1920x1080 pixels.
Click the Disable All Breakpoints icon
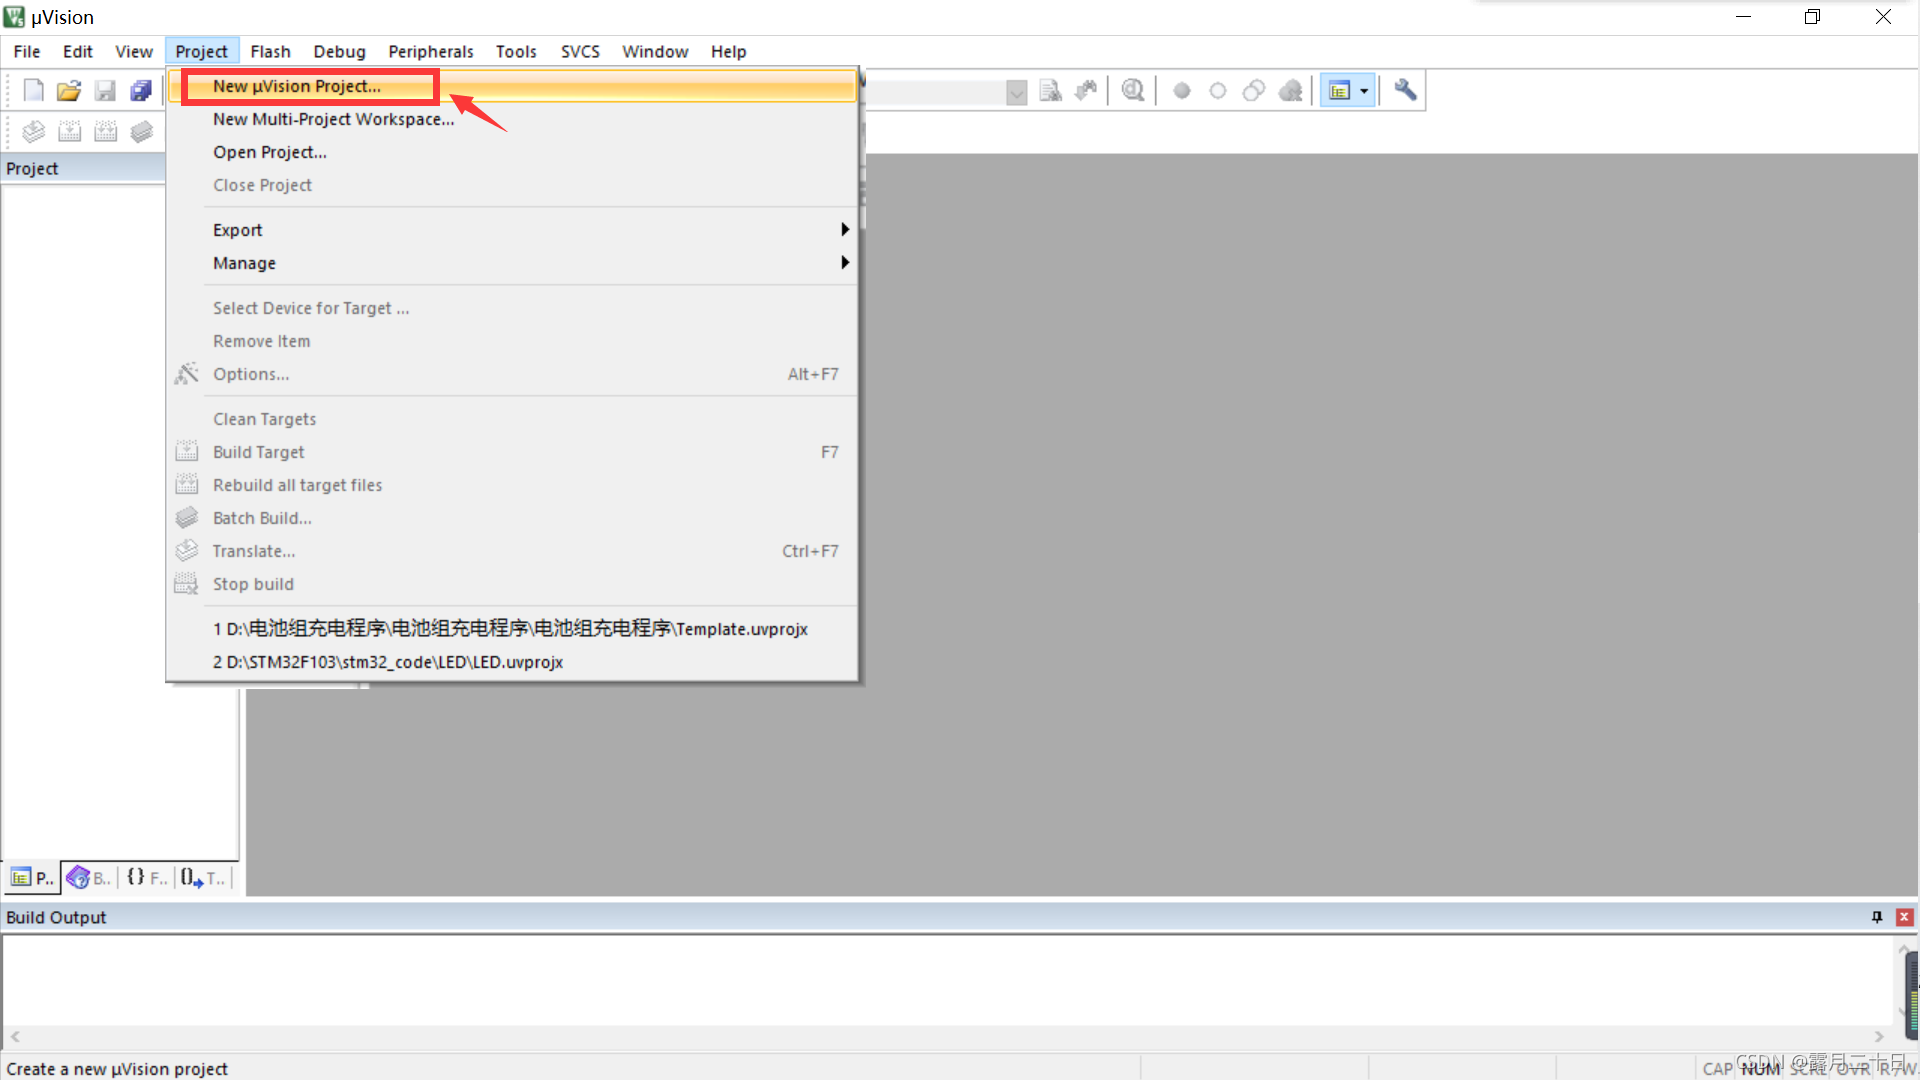[1254, 91]
